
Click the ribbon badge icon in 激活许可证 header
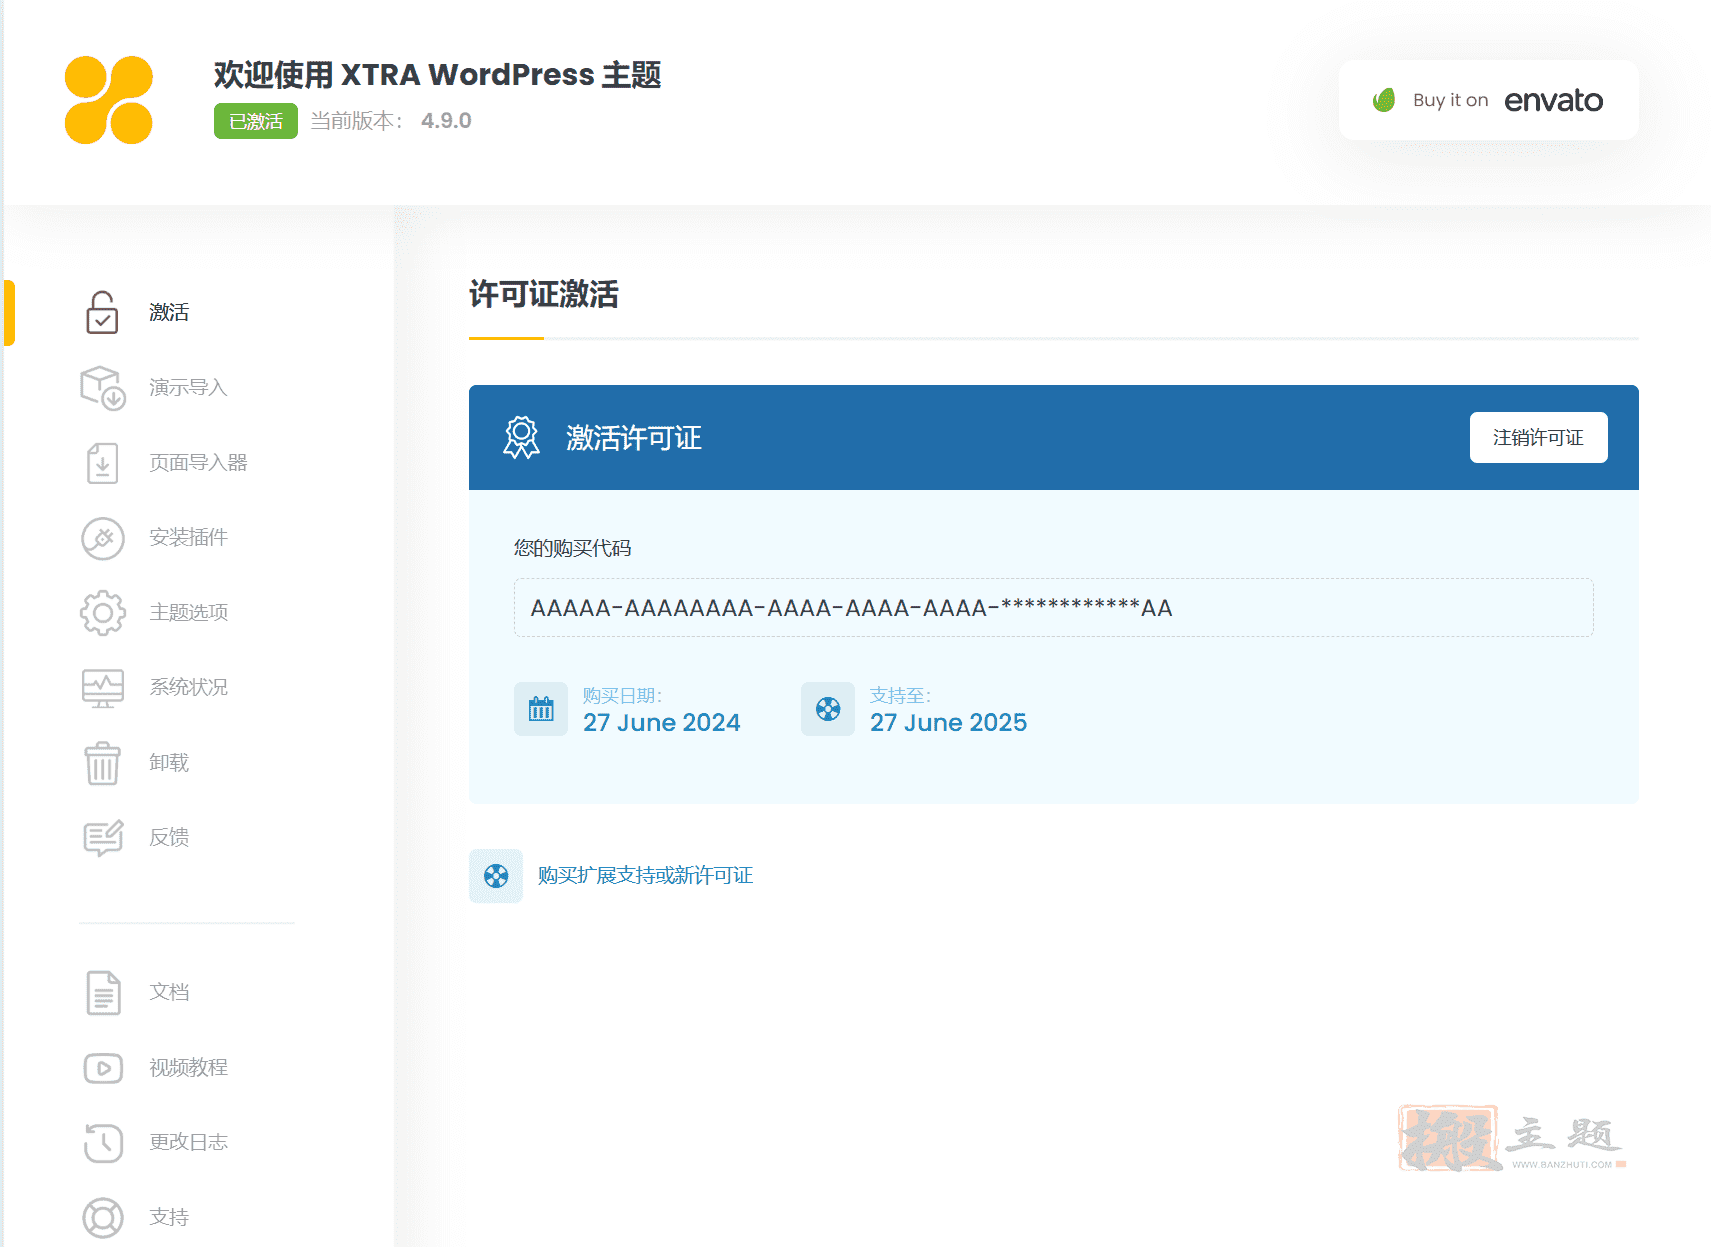pos(521,438)
